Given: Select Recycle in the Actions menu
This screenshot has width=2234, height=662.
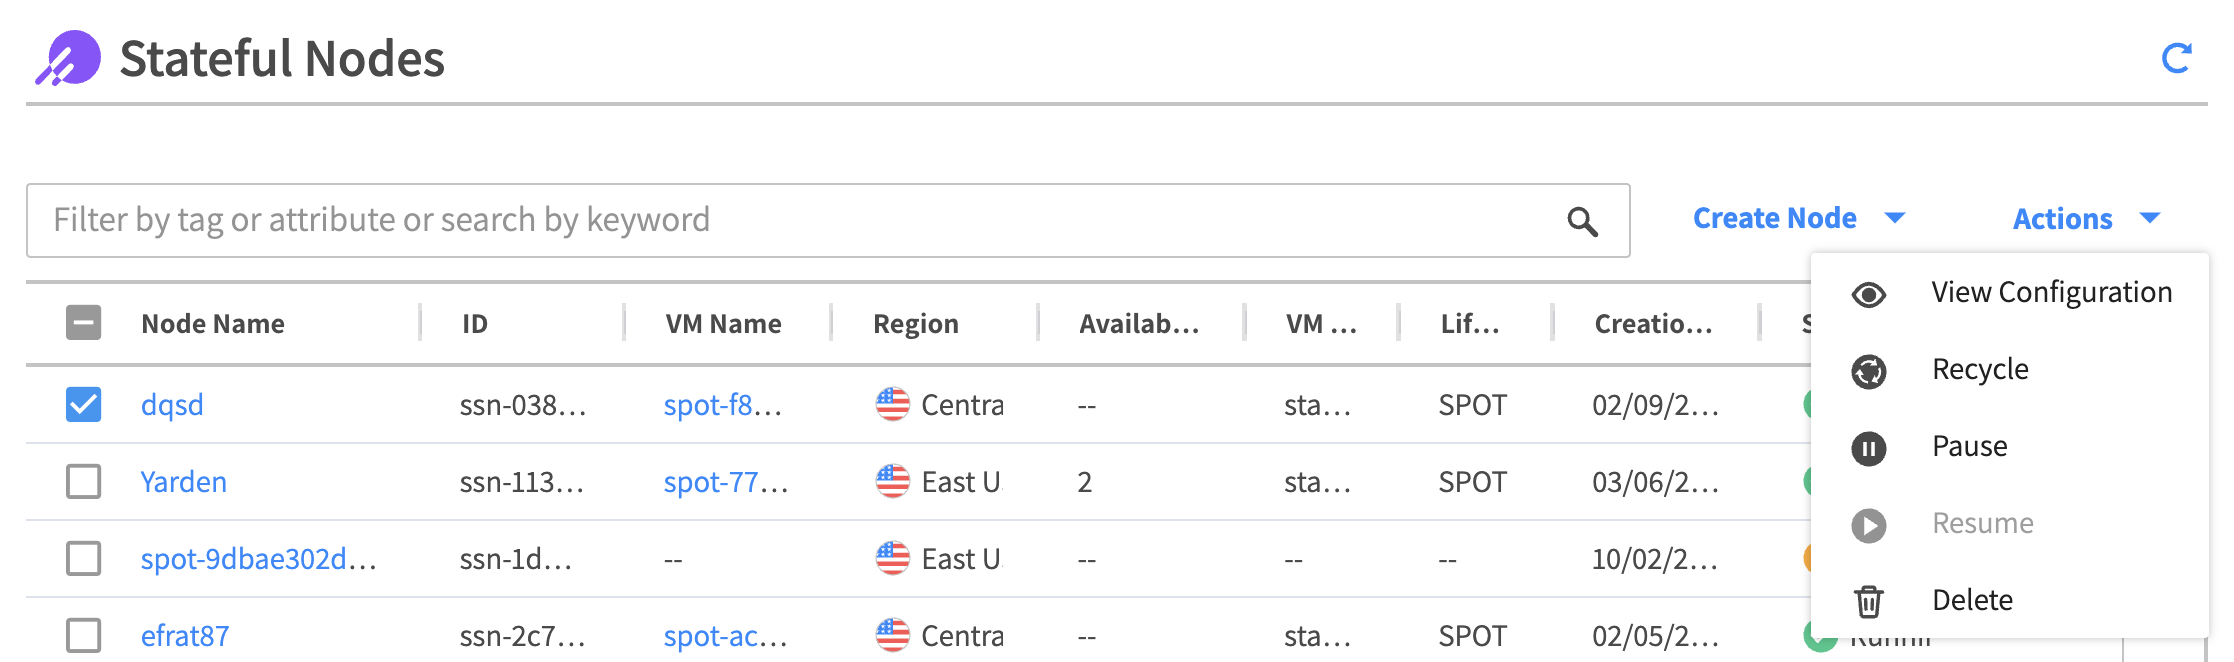Looking at the screenshot, I should pos(1980,369).
